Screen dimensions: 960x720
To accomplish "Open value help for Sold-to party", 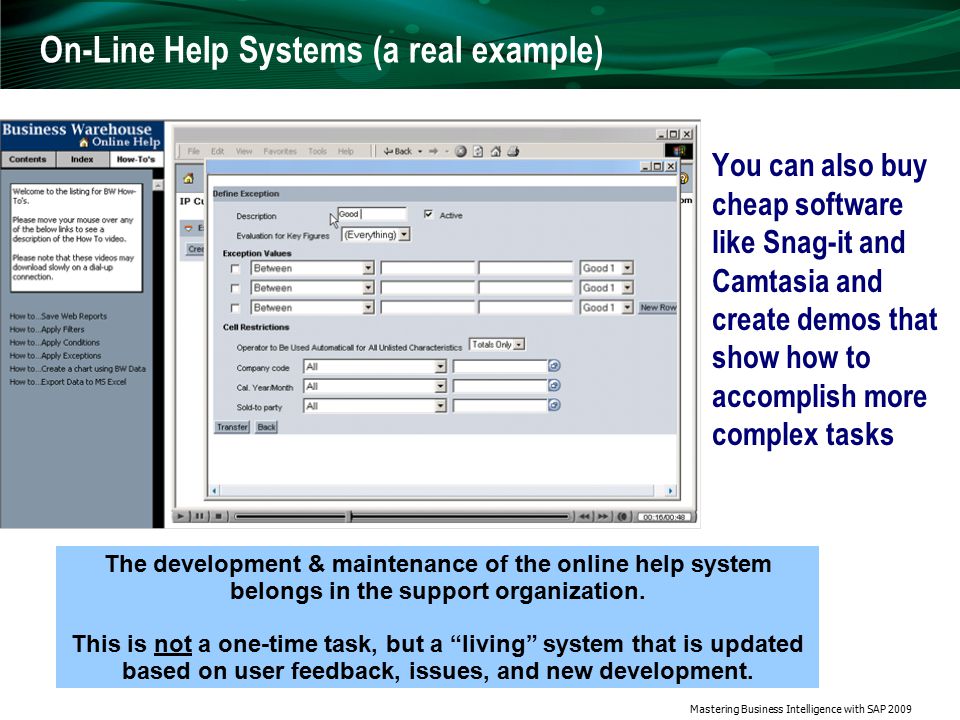I will coord(554,405).
